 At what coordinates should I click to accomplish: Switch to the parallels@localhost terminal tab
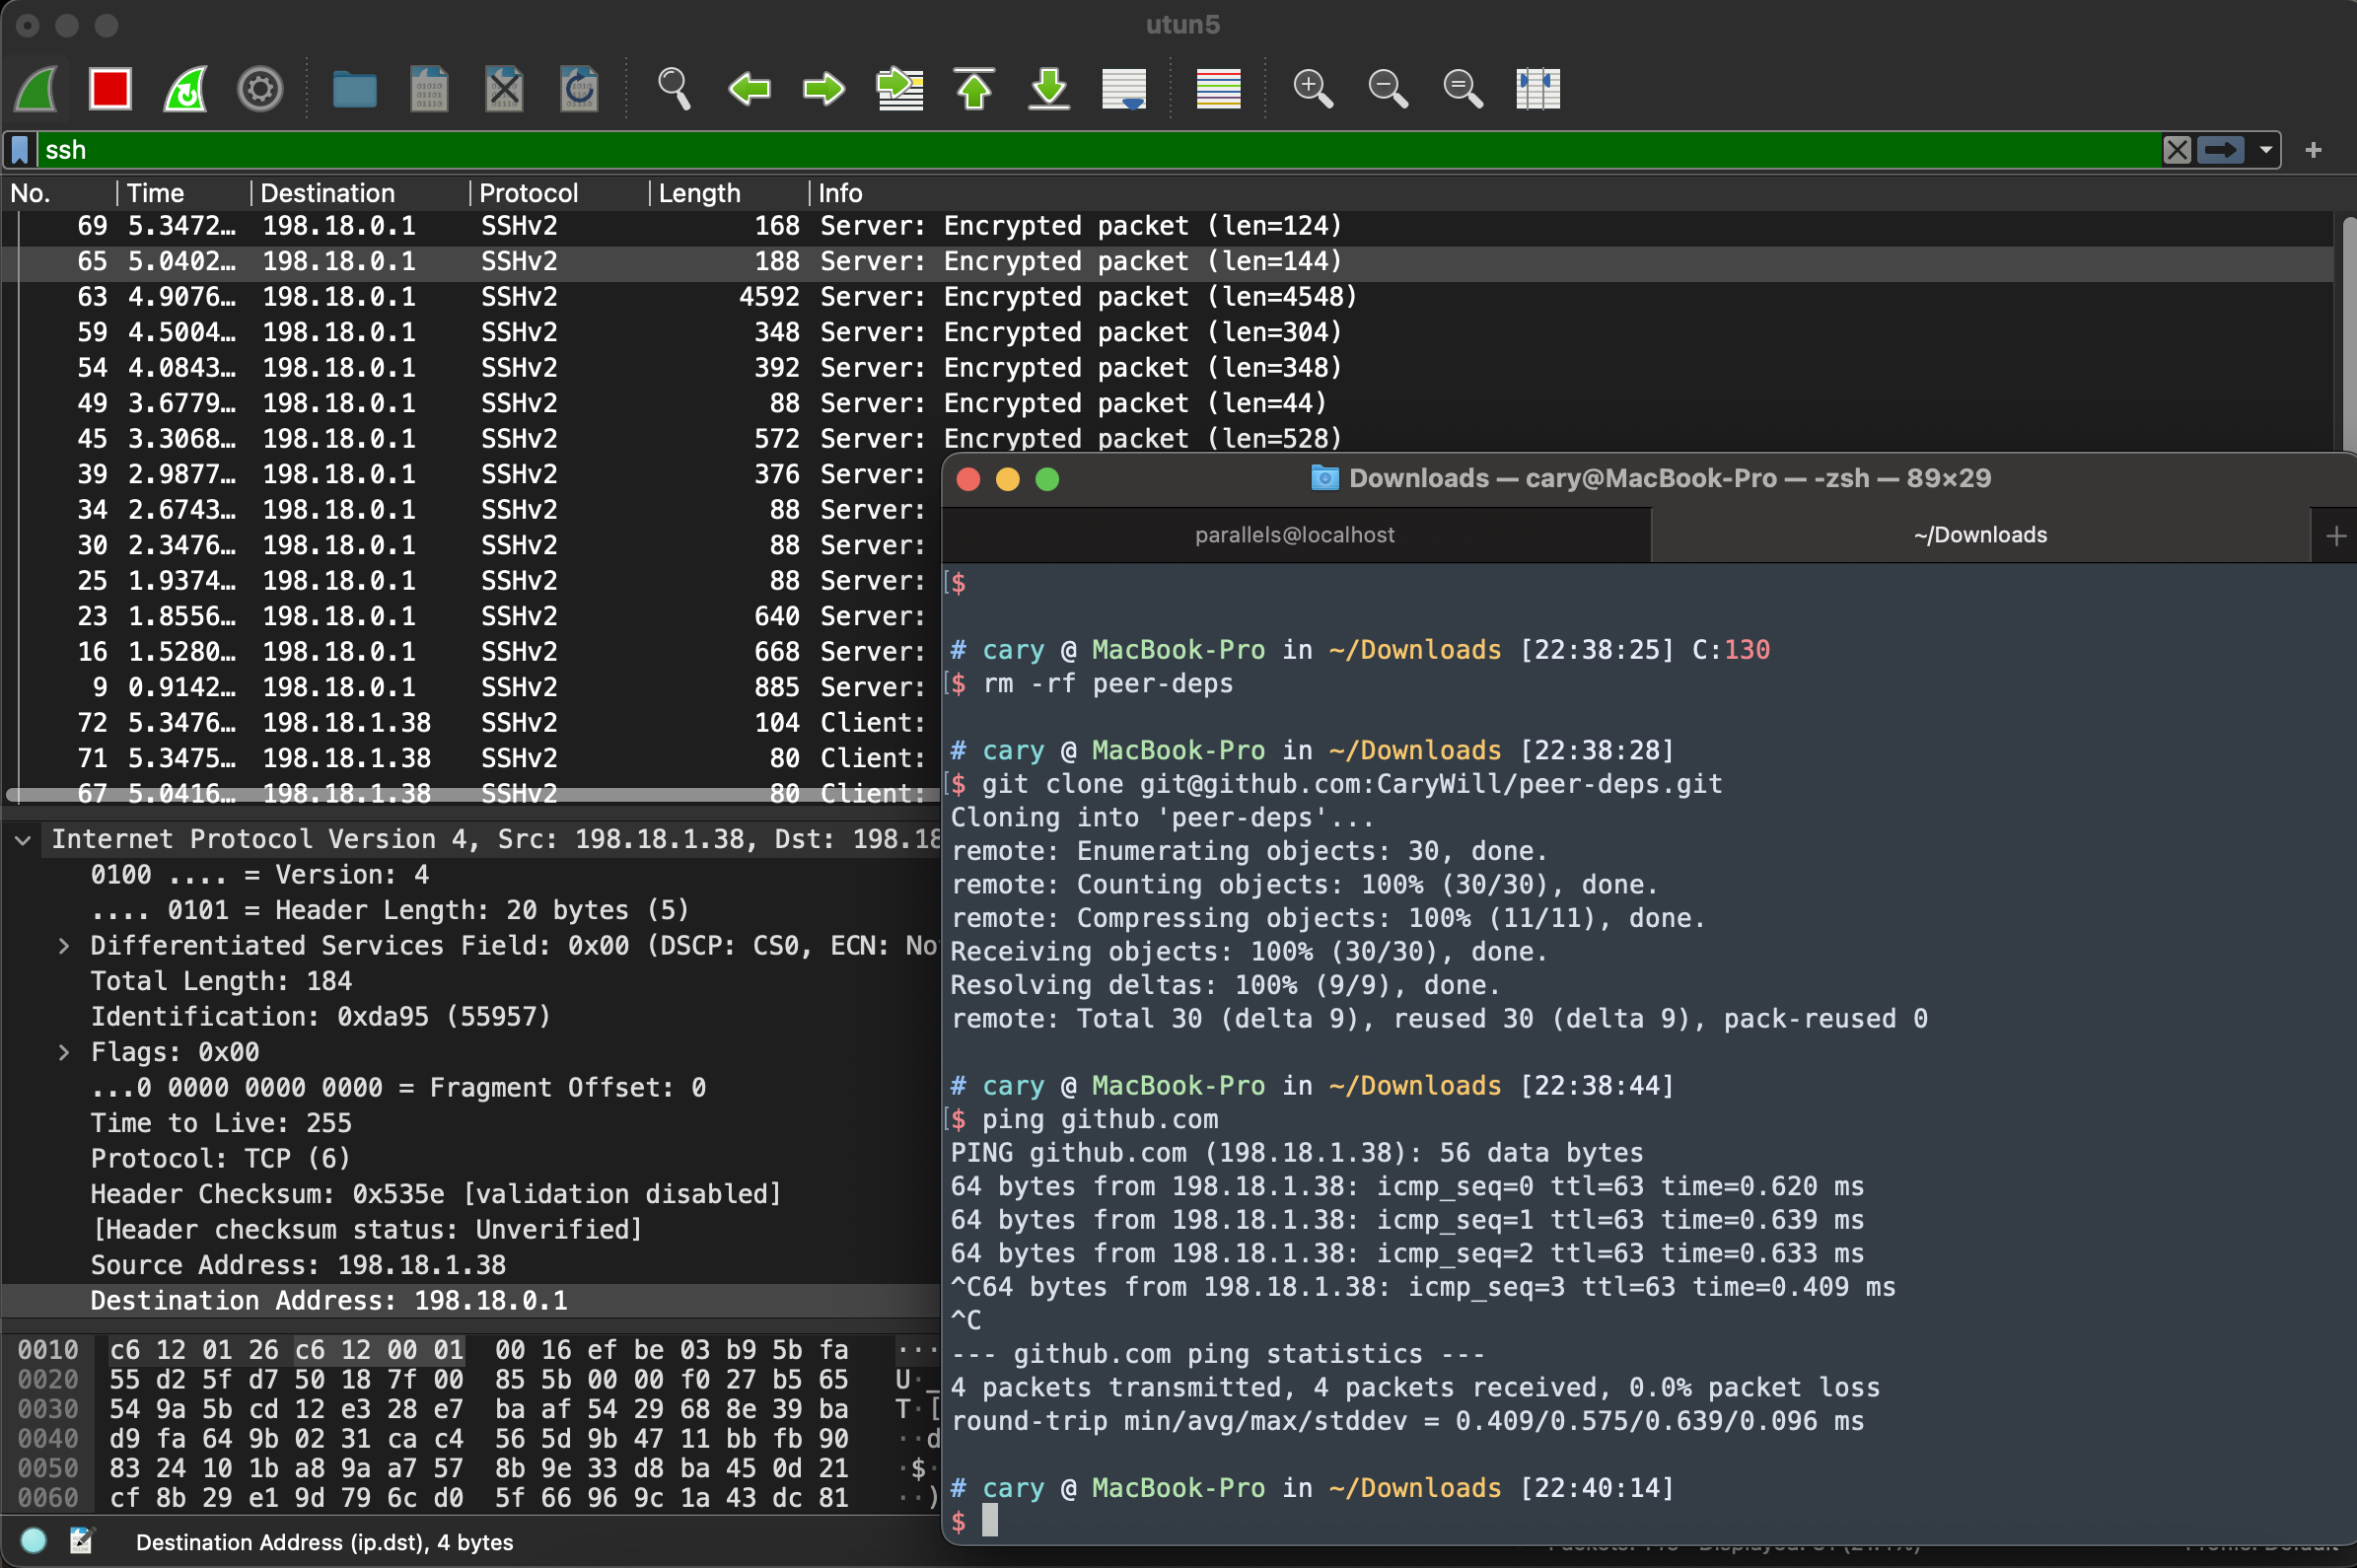pos(1295,535)
